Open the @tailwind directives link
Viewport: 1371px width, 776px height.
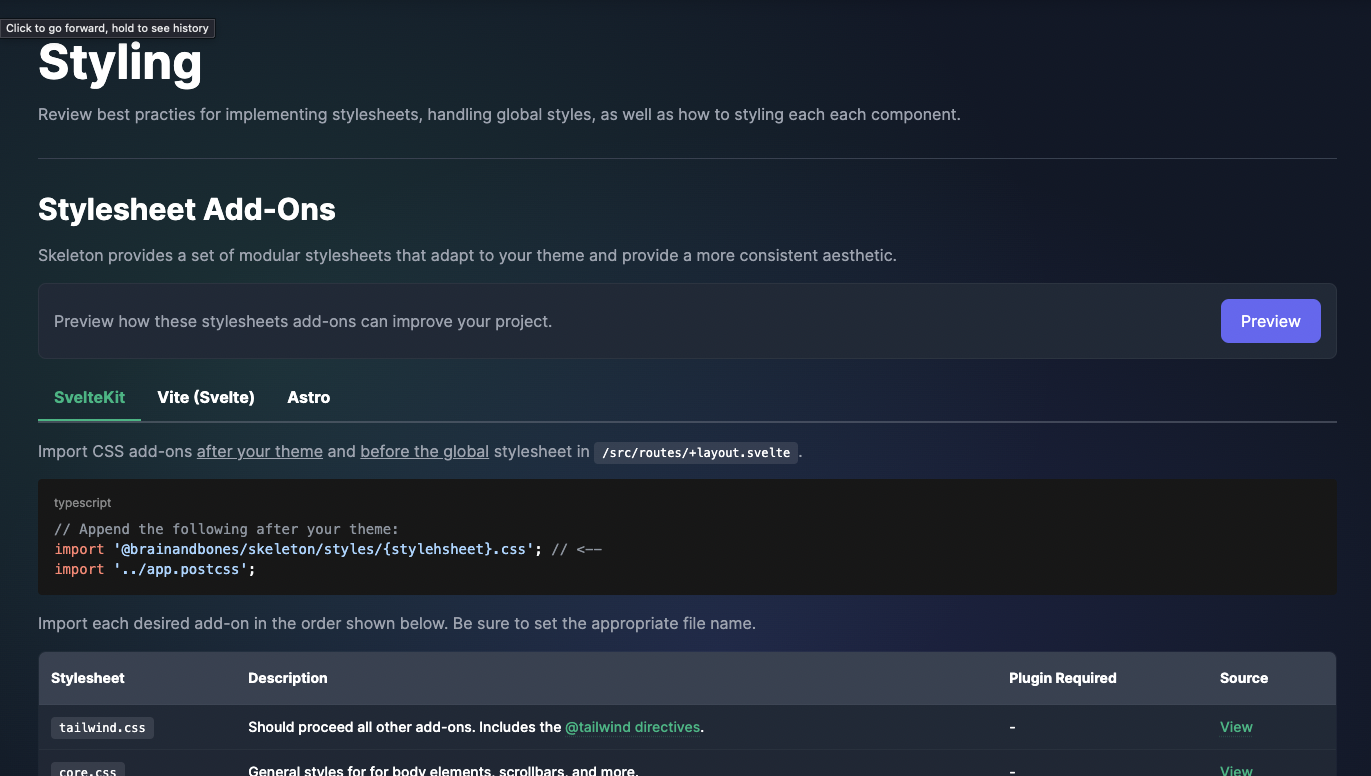pos(632,727)
